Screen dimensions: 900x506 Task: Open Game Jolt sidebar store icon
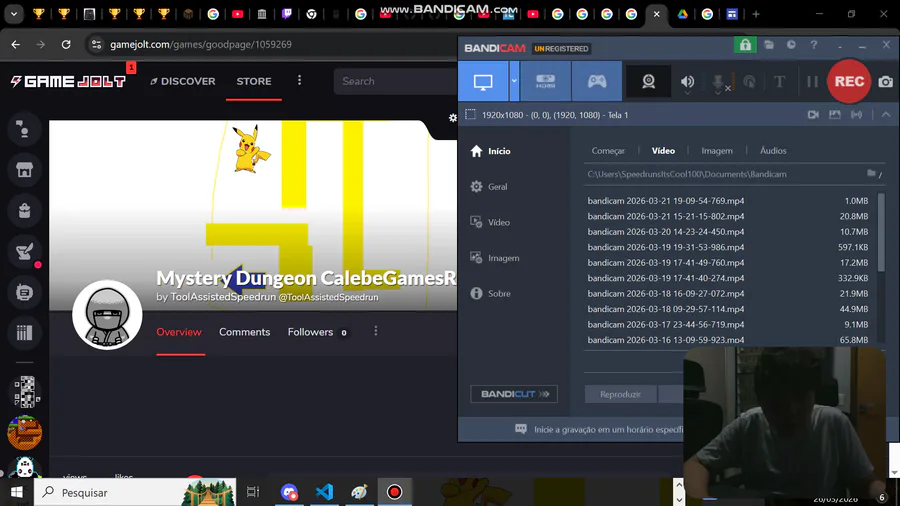coord(24,170)
